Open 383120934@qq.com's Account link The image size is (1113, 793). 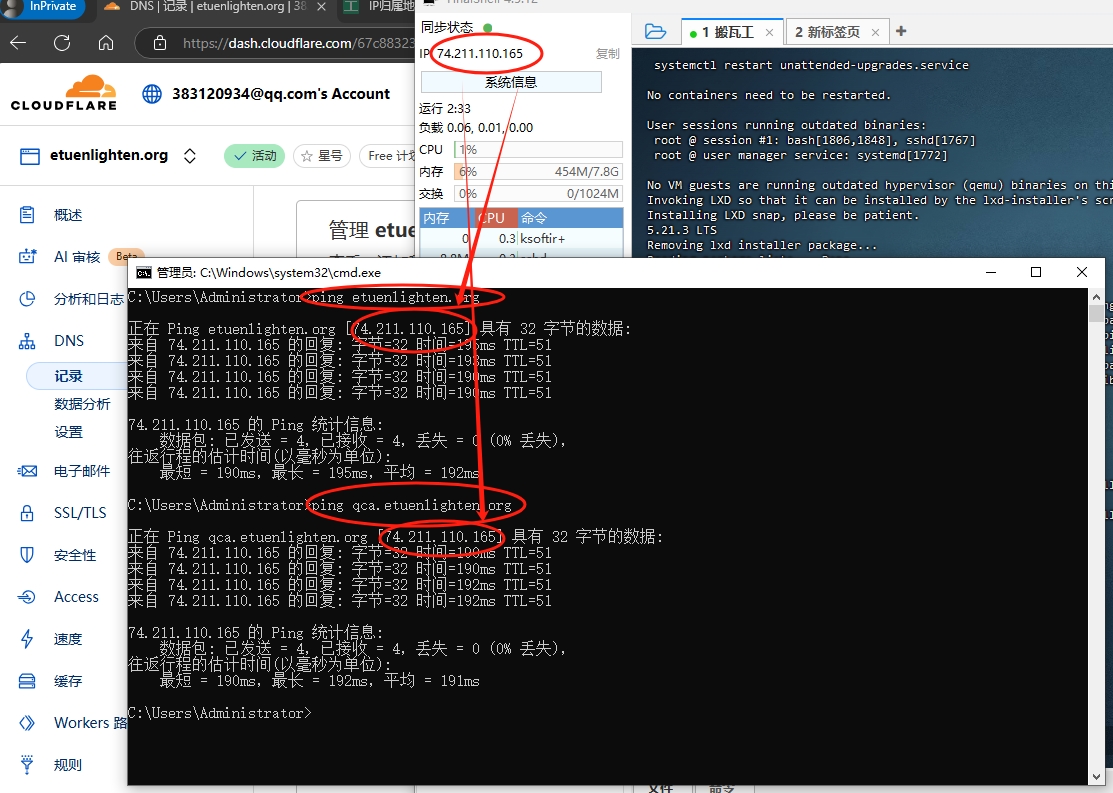coord(281,94)
